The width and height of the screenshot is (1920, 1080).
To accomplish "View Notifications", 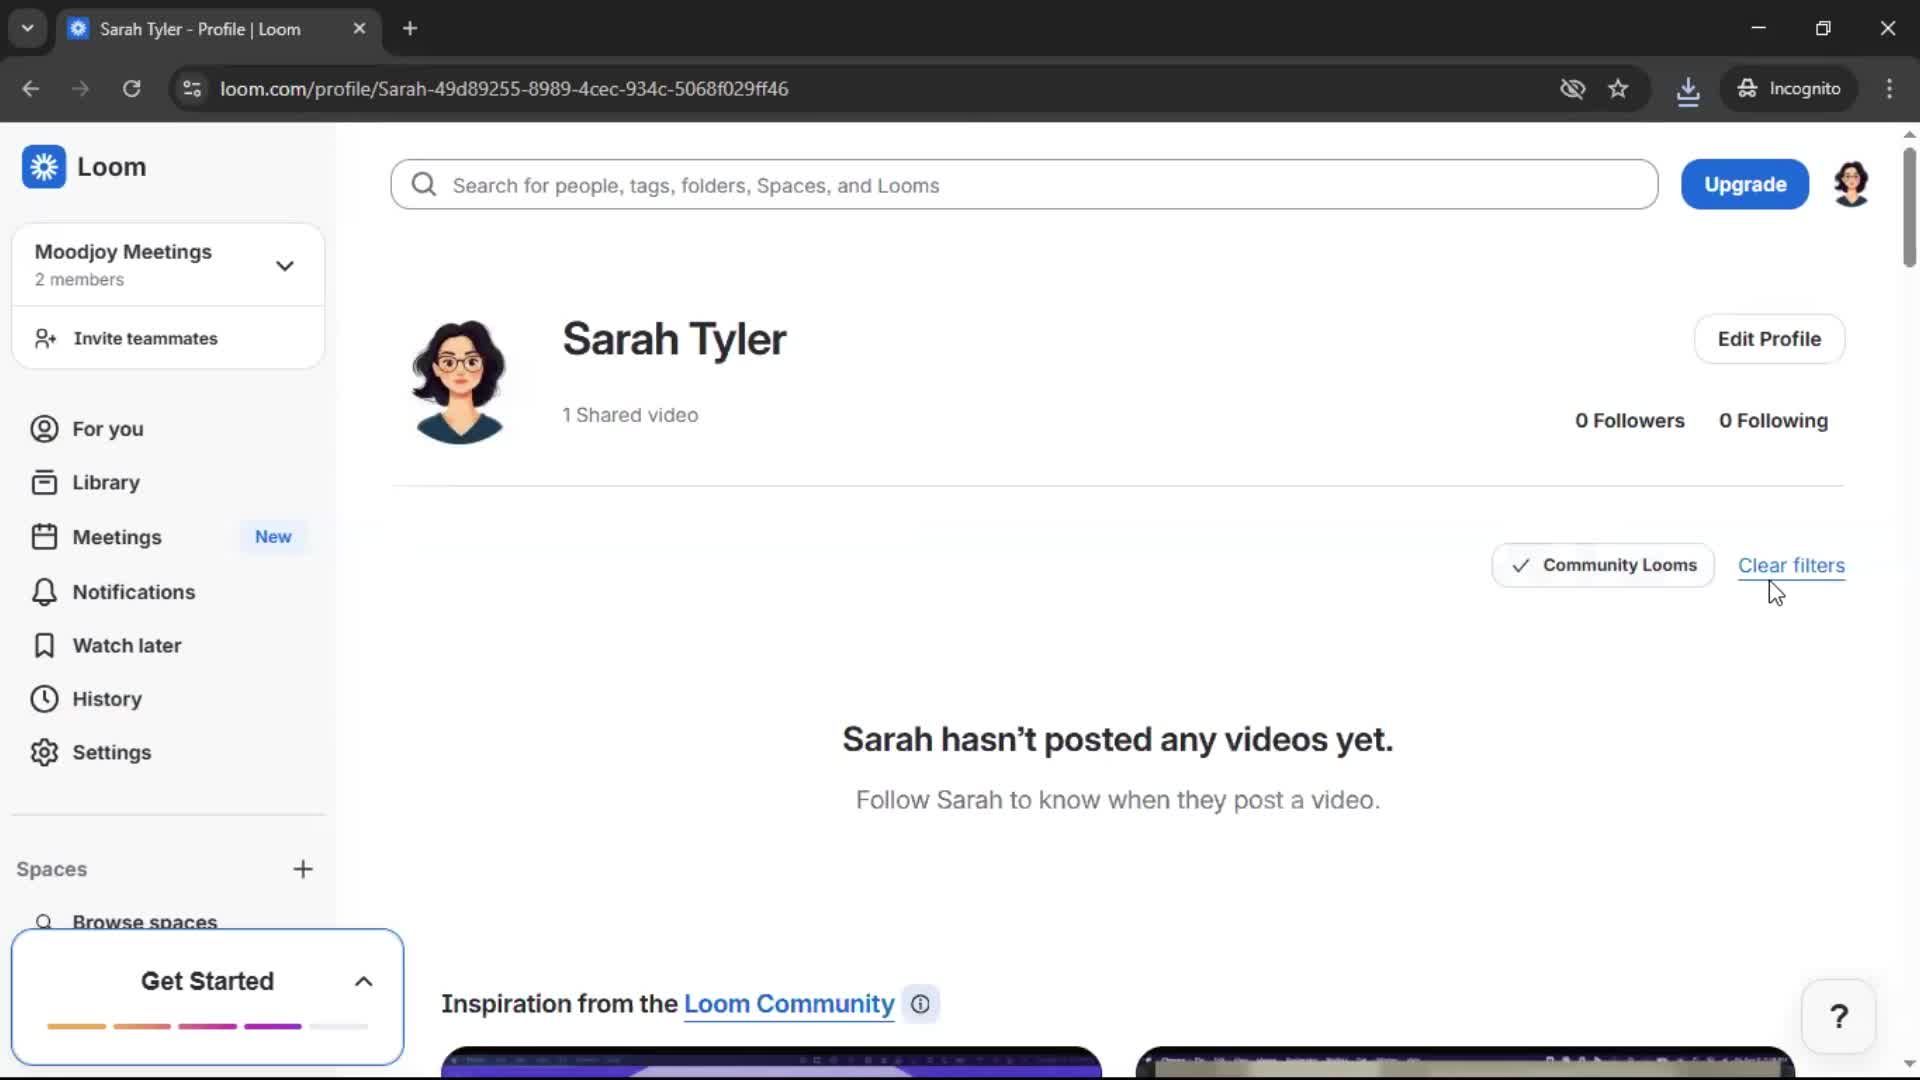I will [133, 592].
